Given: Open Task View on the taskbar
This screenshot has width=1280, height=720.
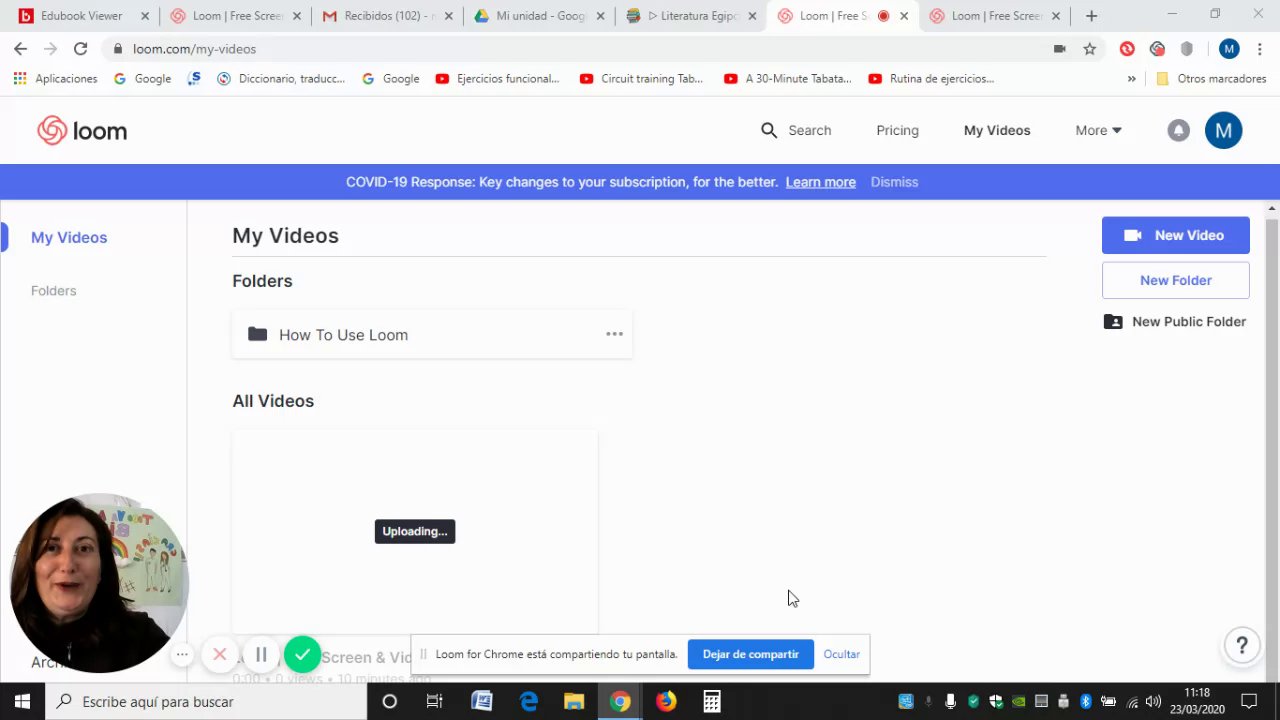Looking at the screenshot, I should 435,701.
